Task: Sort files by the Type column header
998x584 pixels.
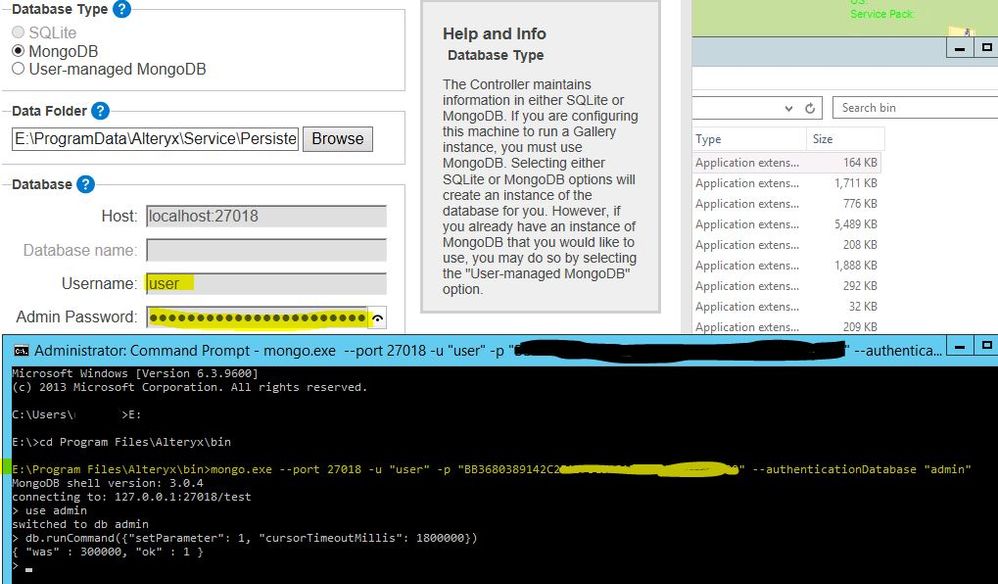Action: [x=750, y=139]
